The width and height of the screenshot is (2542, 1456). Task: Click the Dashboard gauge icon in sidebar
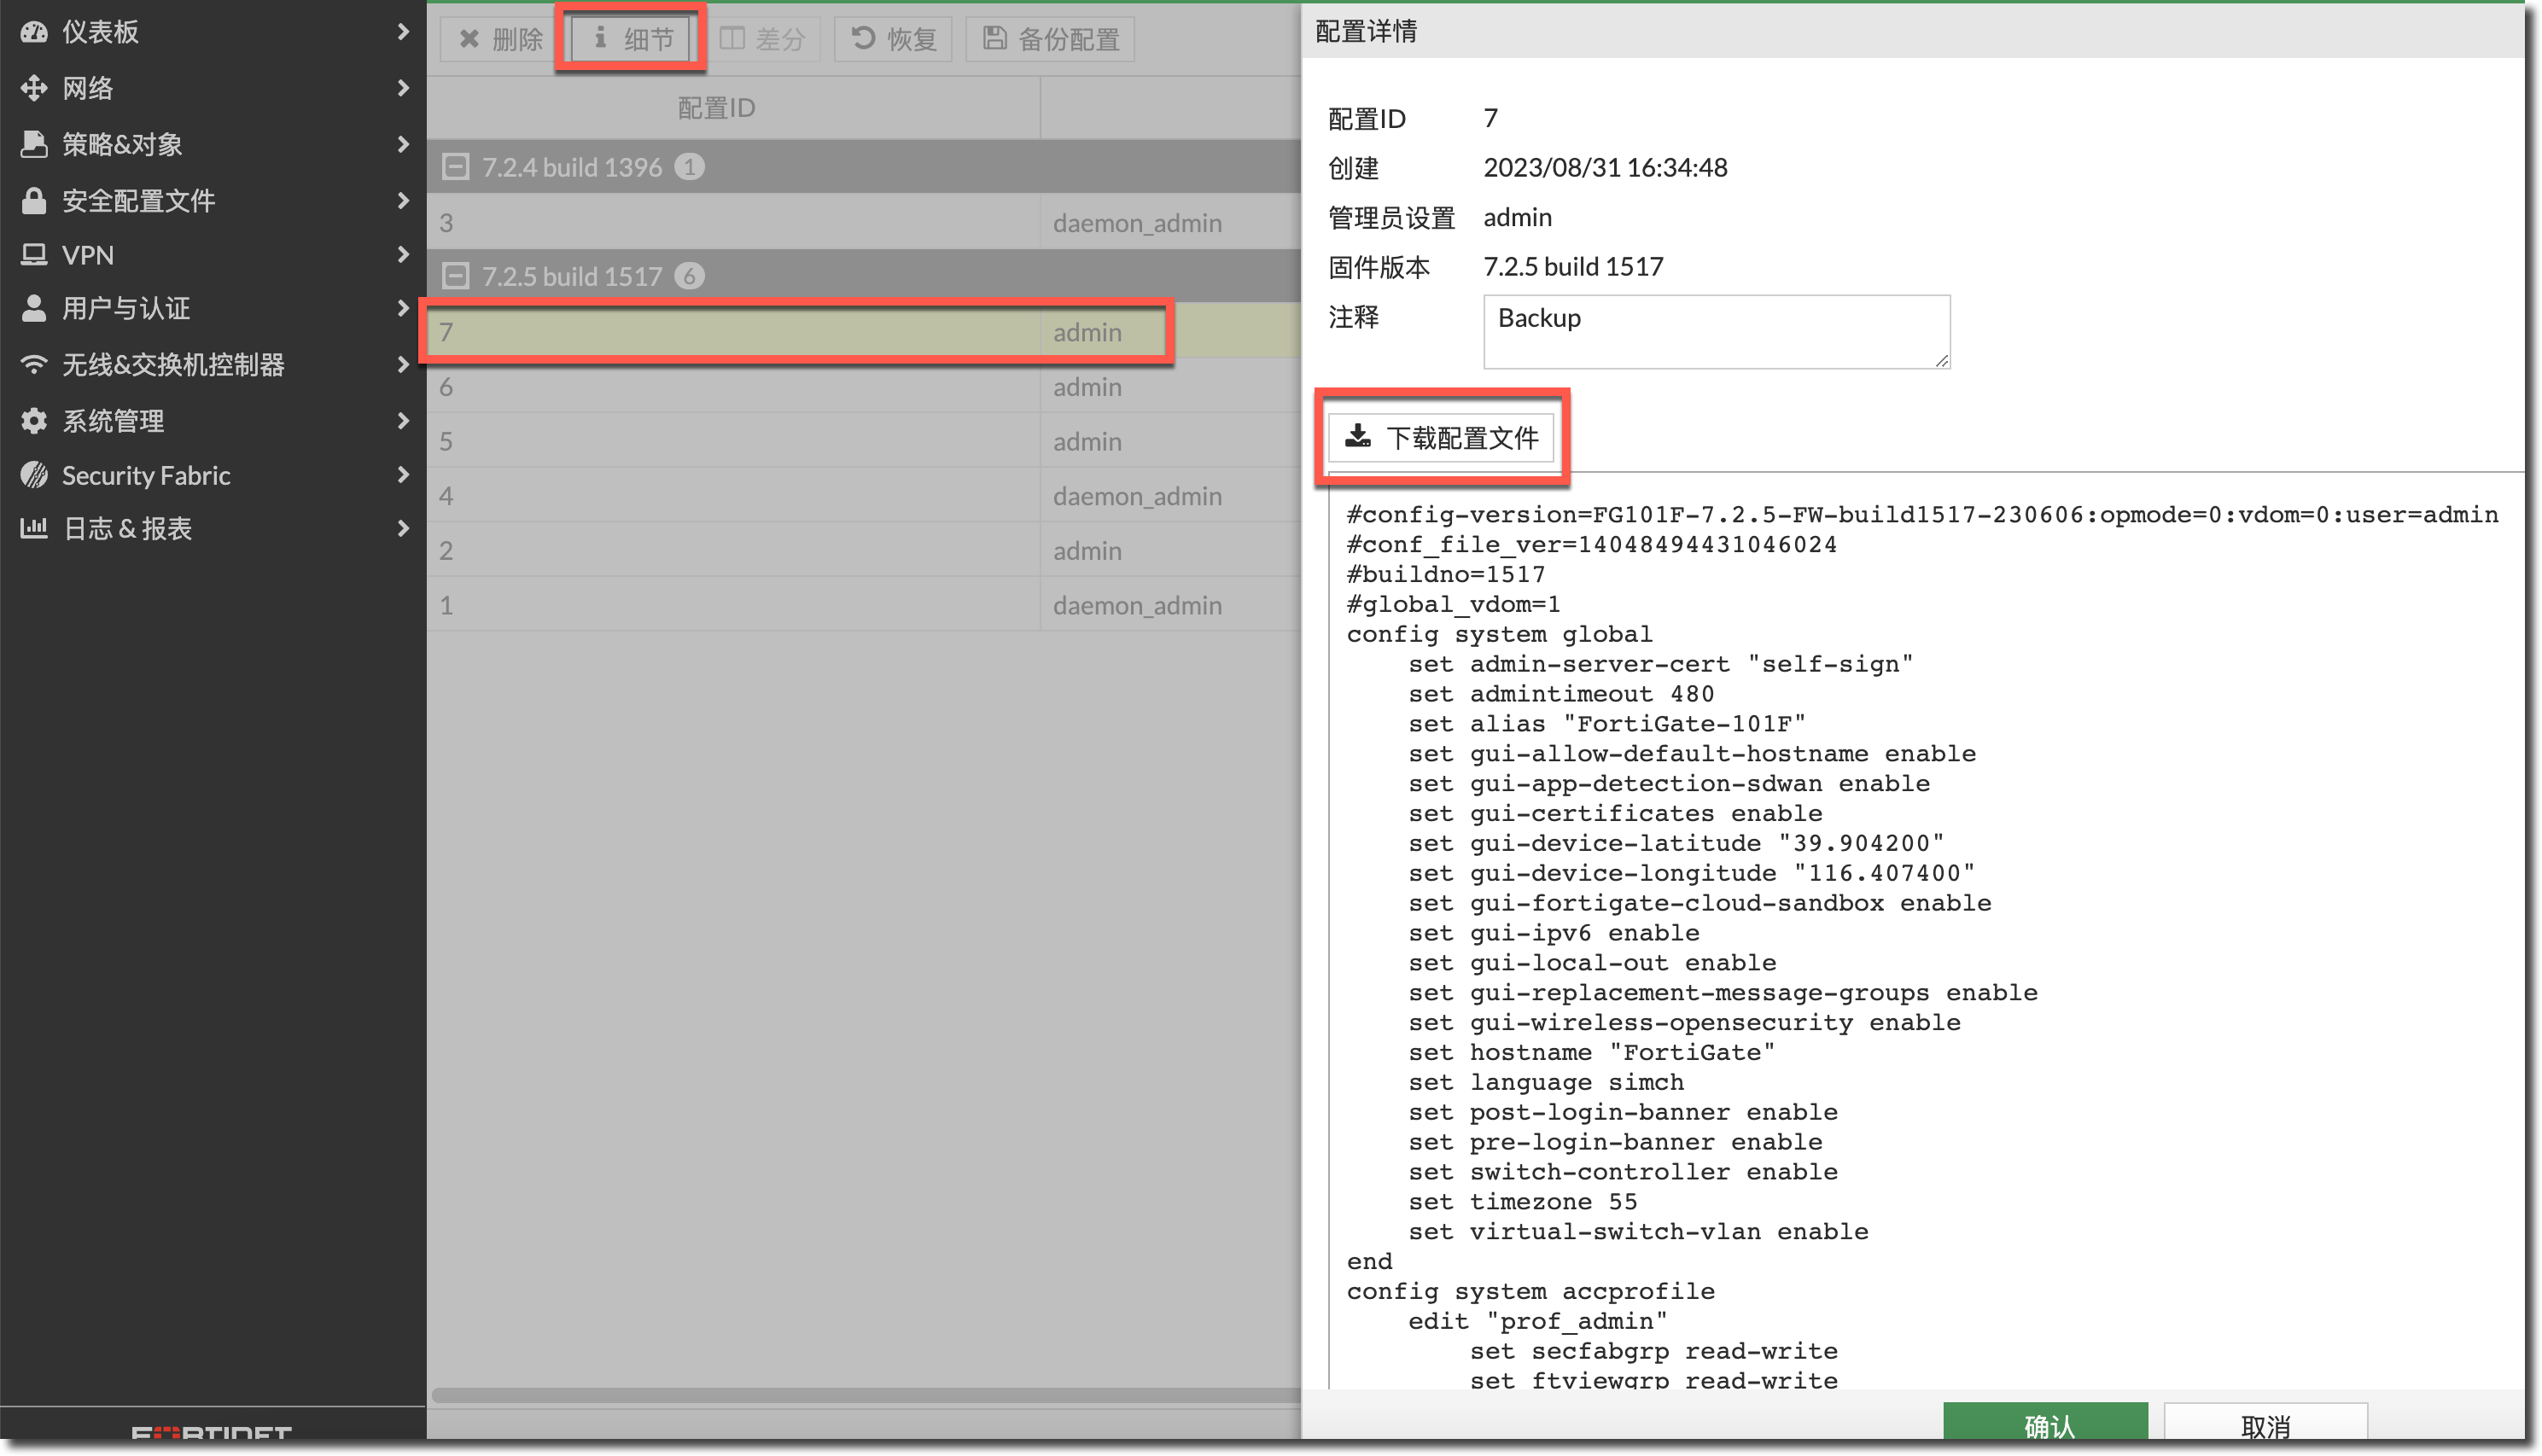pyautogui.click(x=34, y=32)
